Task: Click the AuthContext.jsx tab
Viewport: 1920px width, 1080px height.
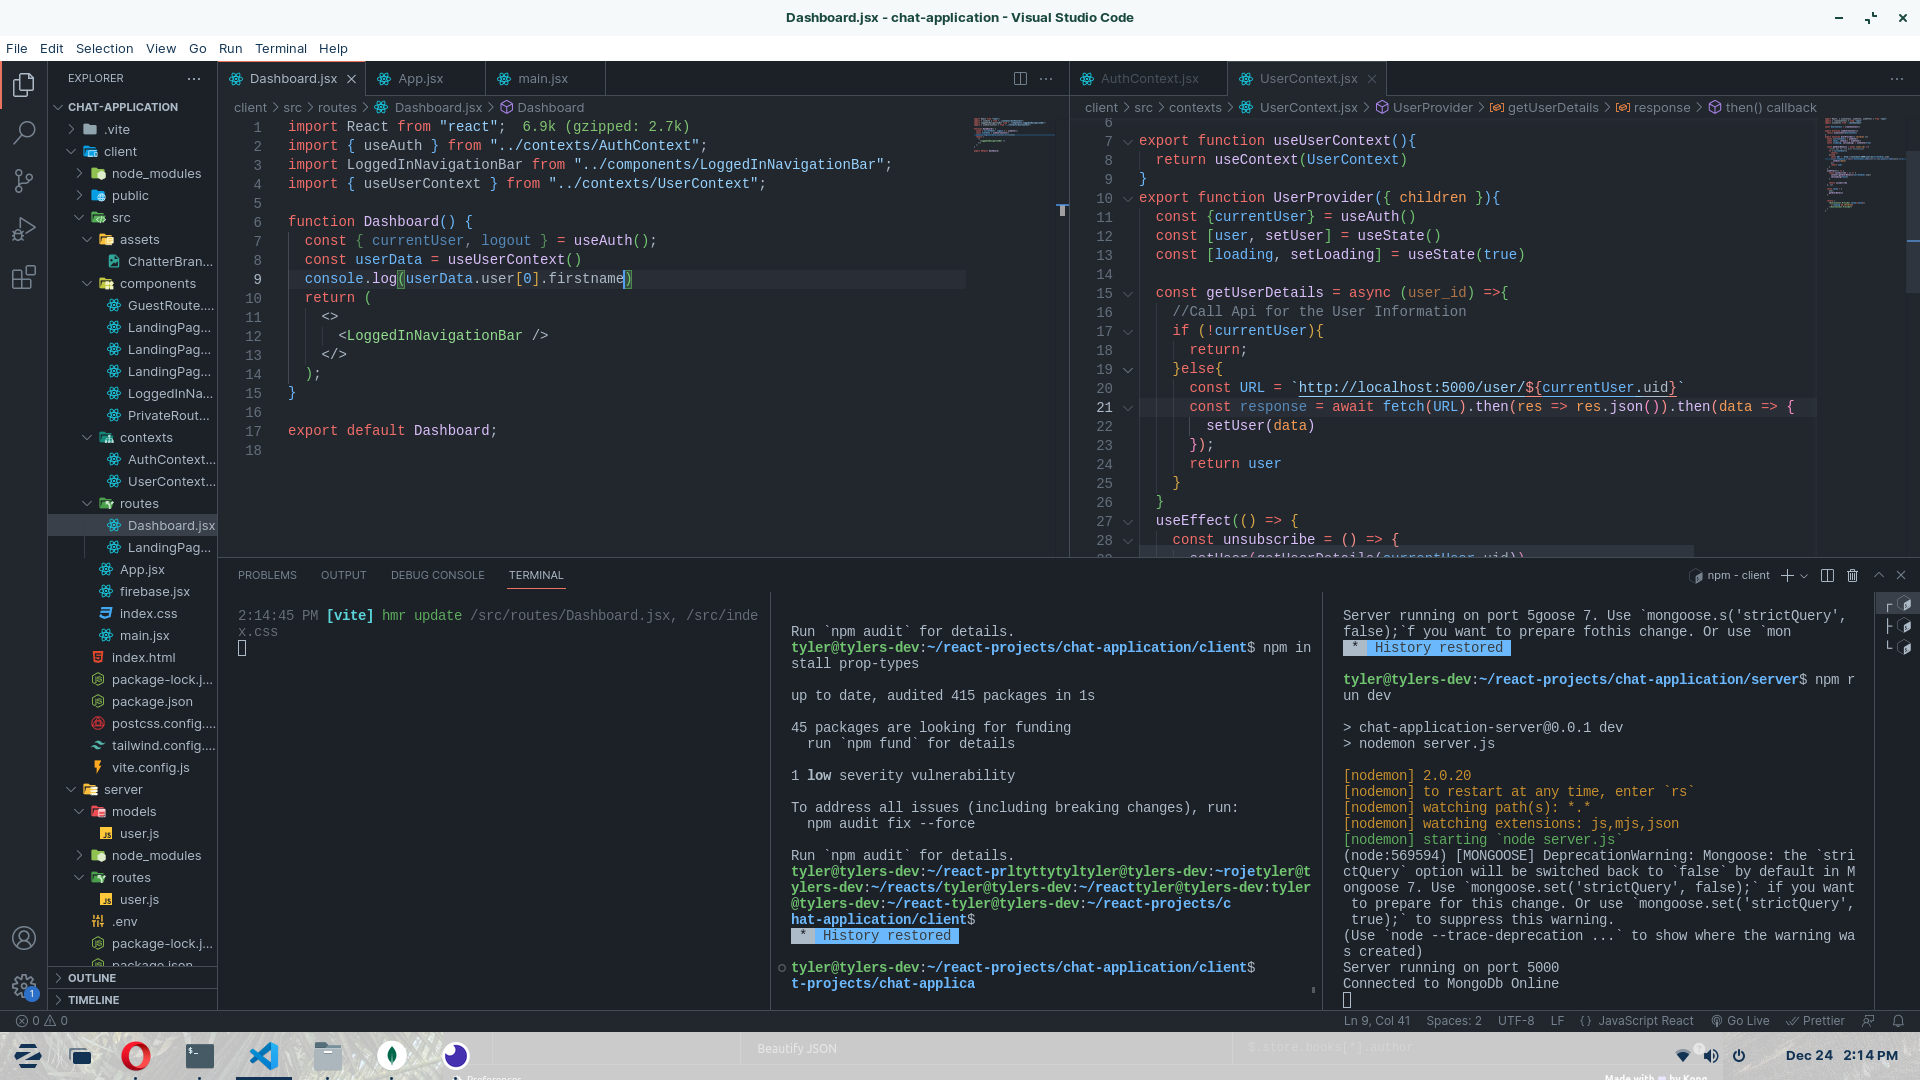Action: point(1146,78)
